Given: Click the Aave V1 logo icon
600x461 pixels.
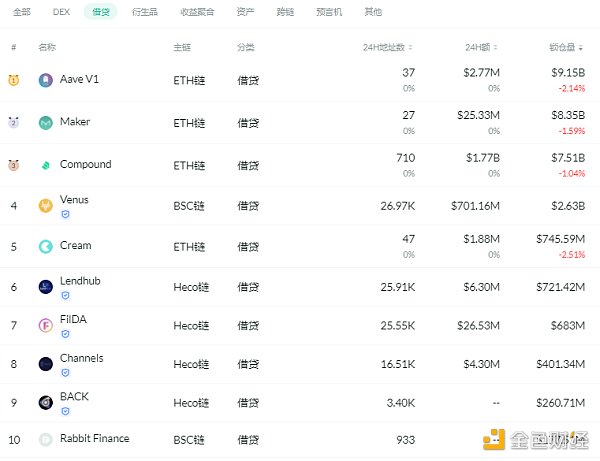Looking at the screenshot, I should pyautogui.click(x=46, y=80).
